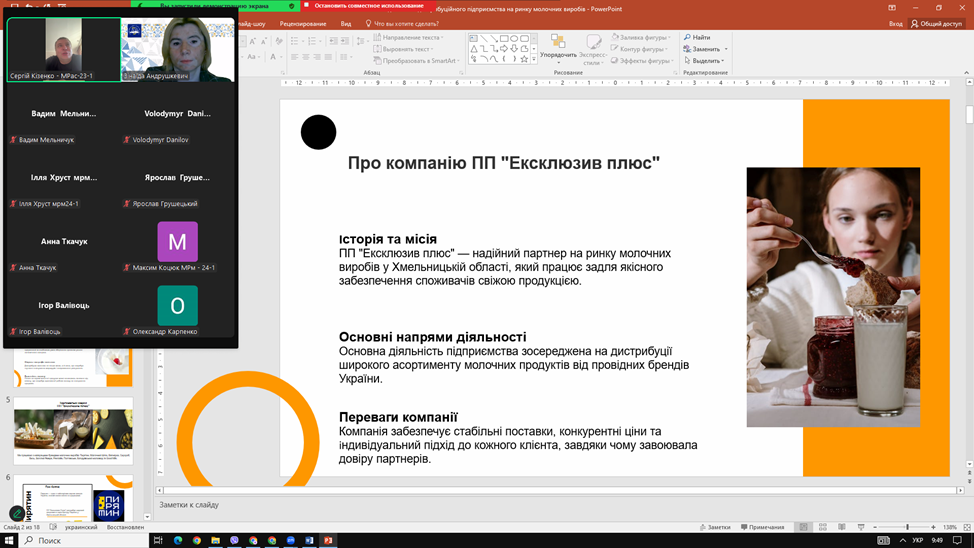Select the Олександр Карпенко participant avatar

[x=178, y=306]
